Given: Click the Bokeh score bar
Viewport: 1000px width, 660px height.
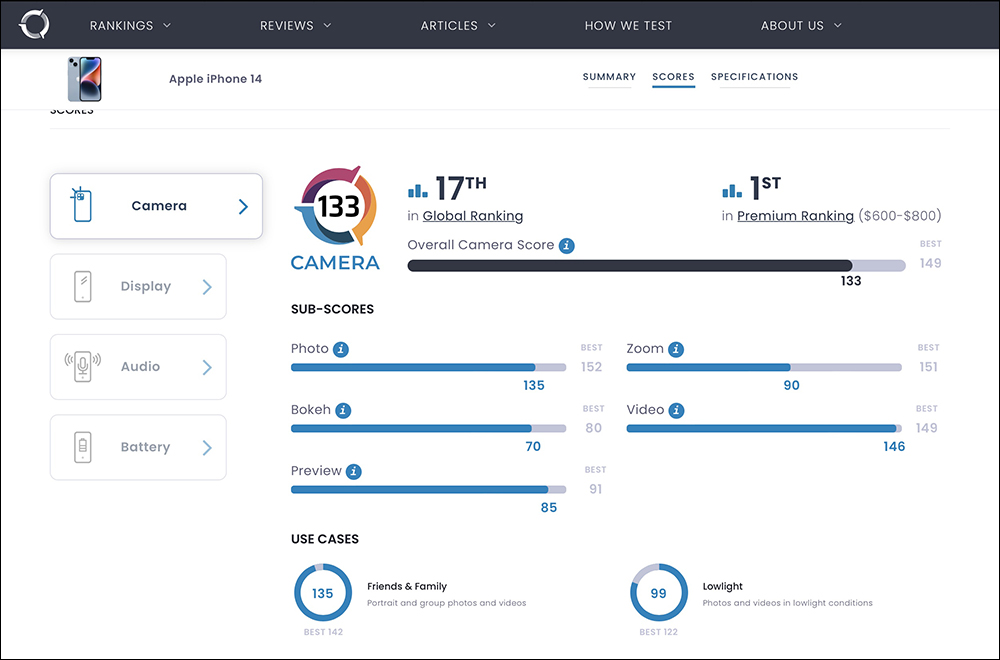Looking at the screenshot, I should pos(429,429).
